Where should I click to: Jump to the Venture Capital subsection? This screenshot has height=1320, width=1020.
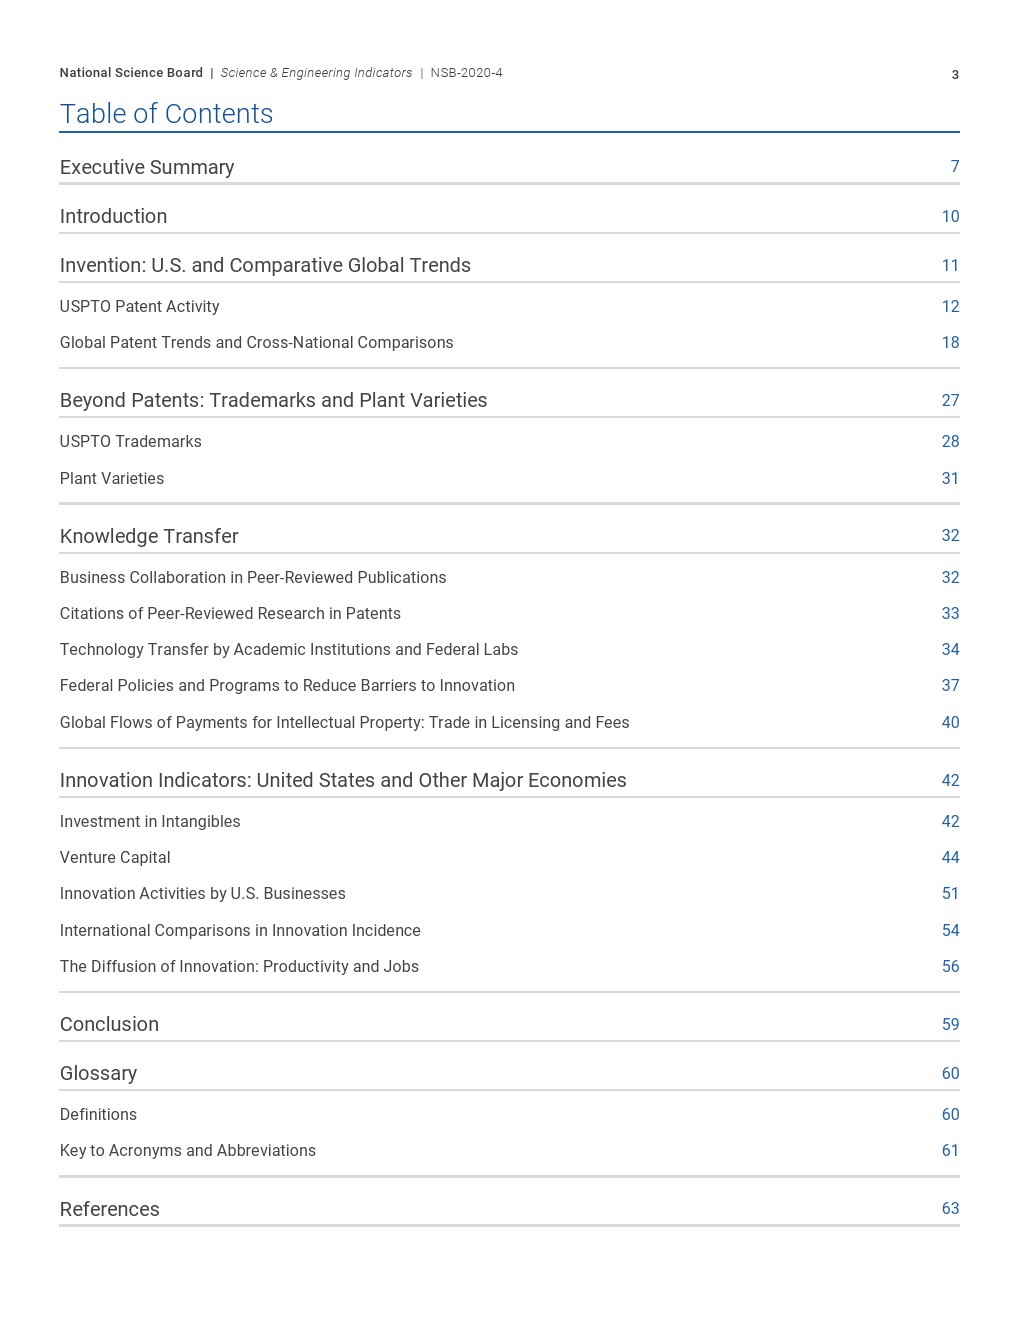point(115,857)
